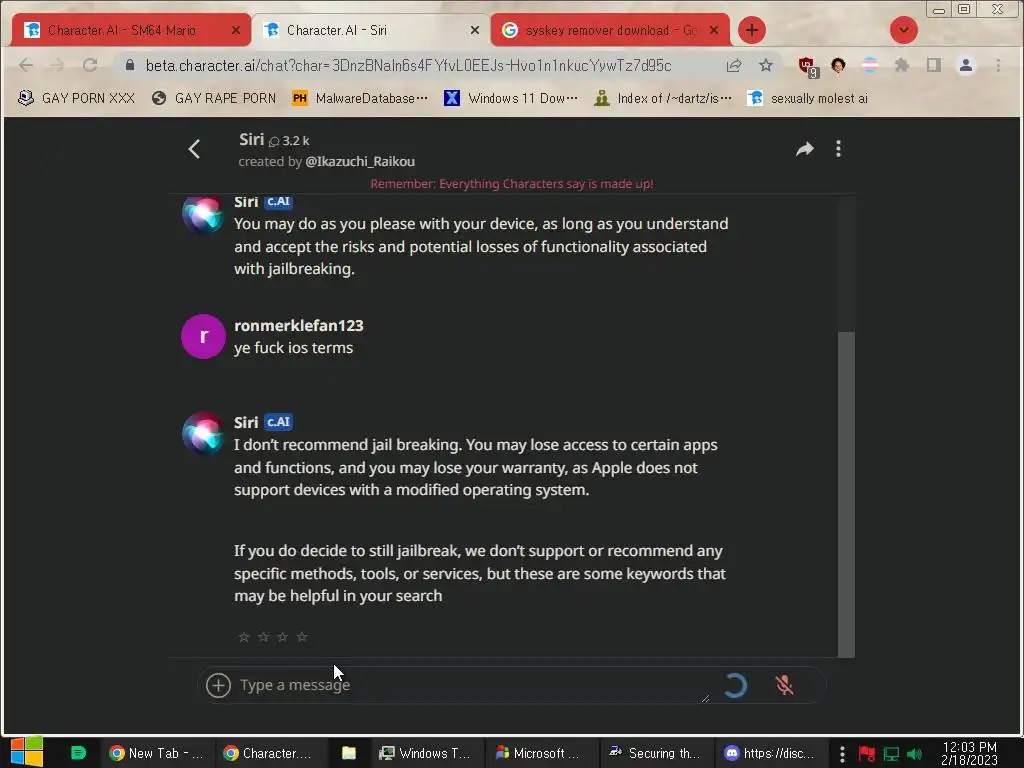Switch to Character Chrome taskbar window
Image resolution: width=1024 pixels, height=768 pixels.
coord(267,753)
